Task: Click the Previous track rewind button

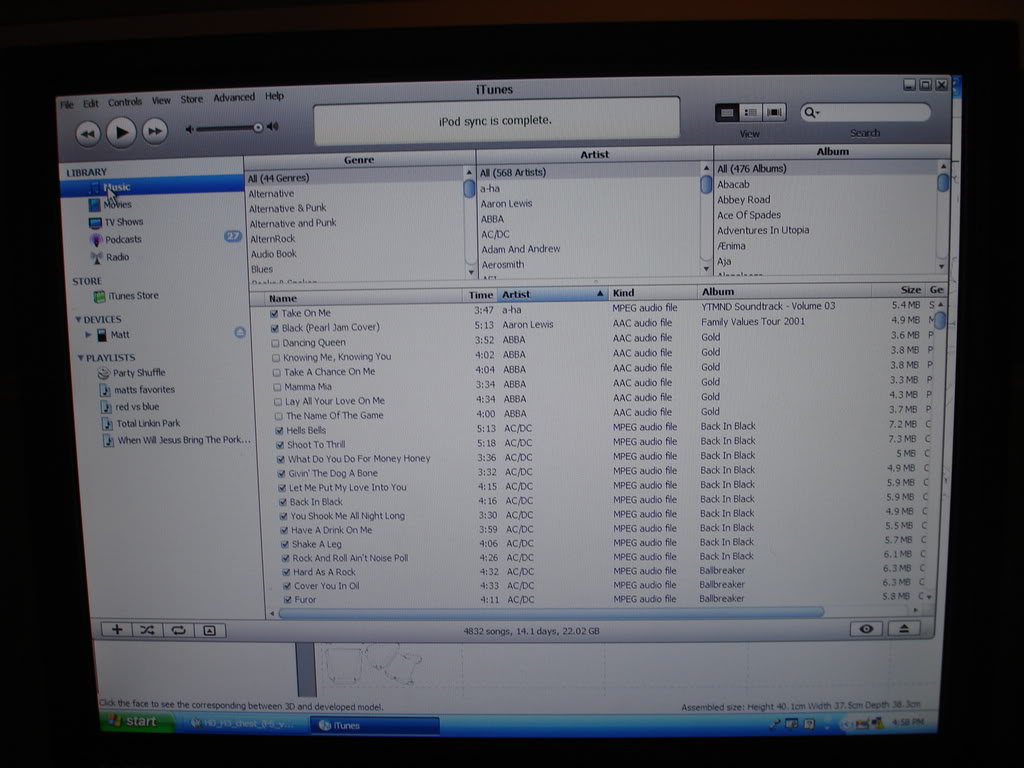Action: [x=88, y=134]
